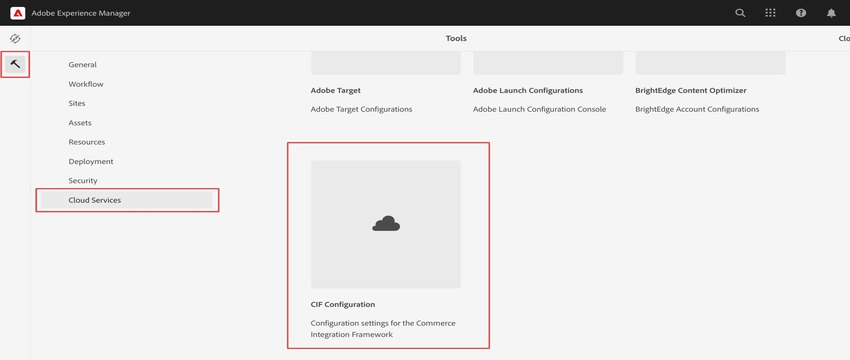Open the Solutions grid switcher icon

[770, 13]
